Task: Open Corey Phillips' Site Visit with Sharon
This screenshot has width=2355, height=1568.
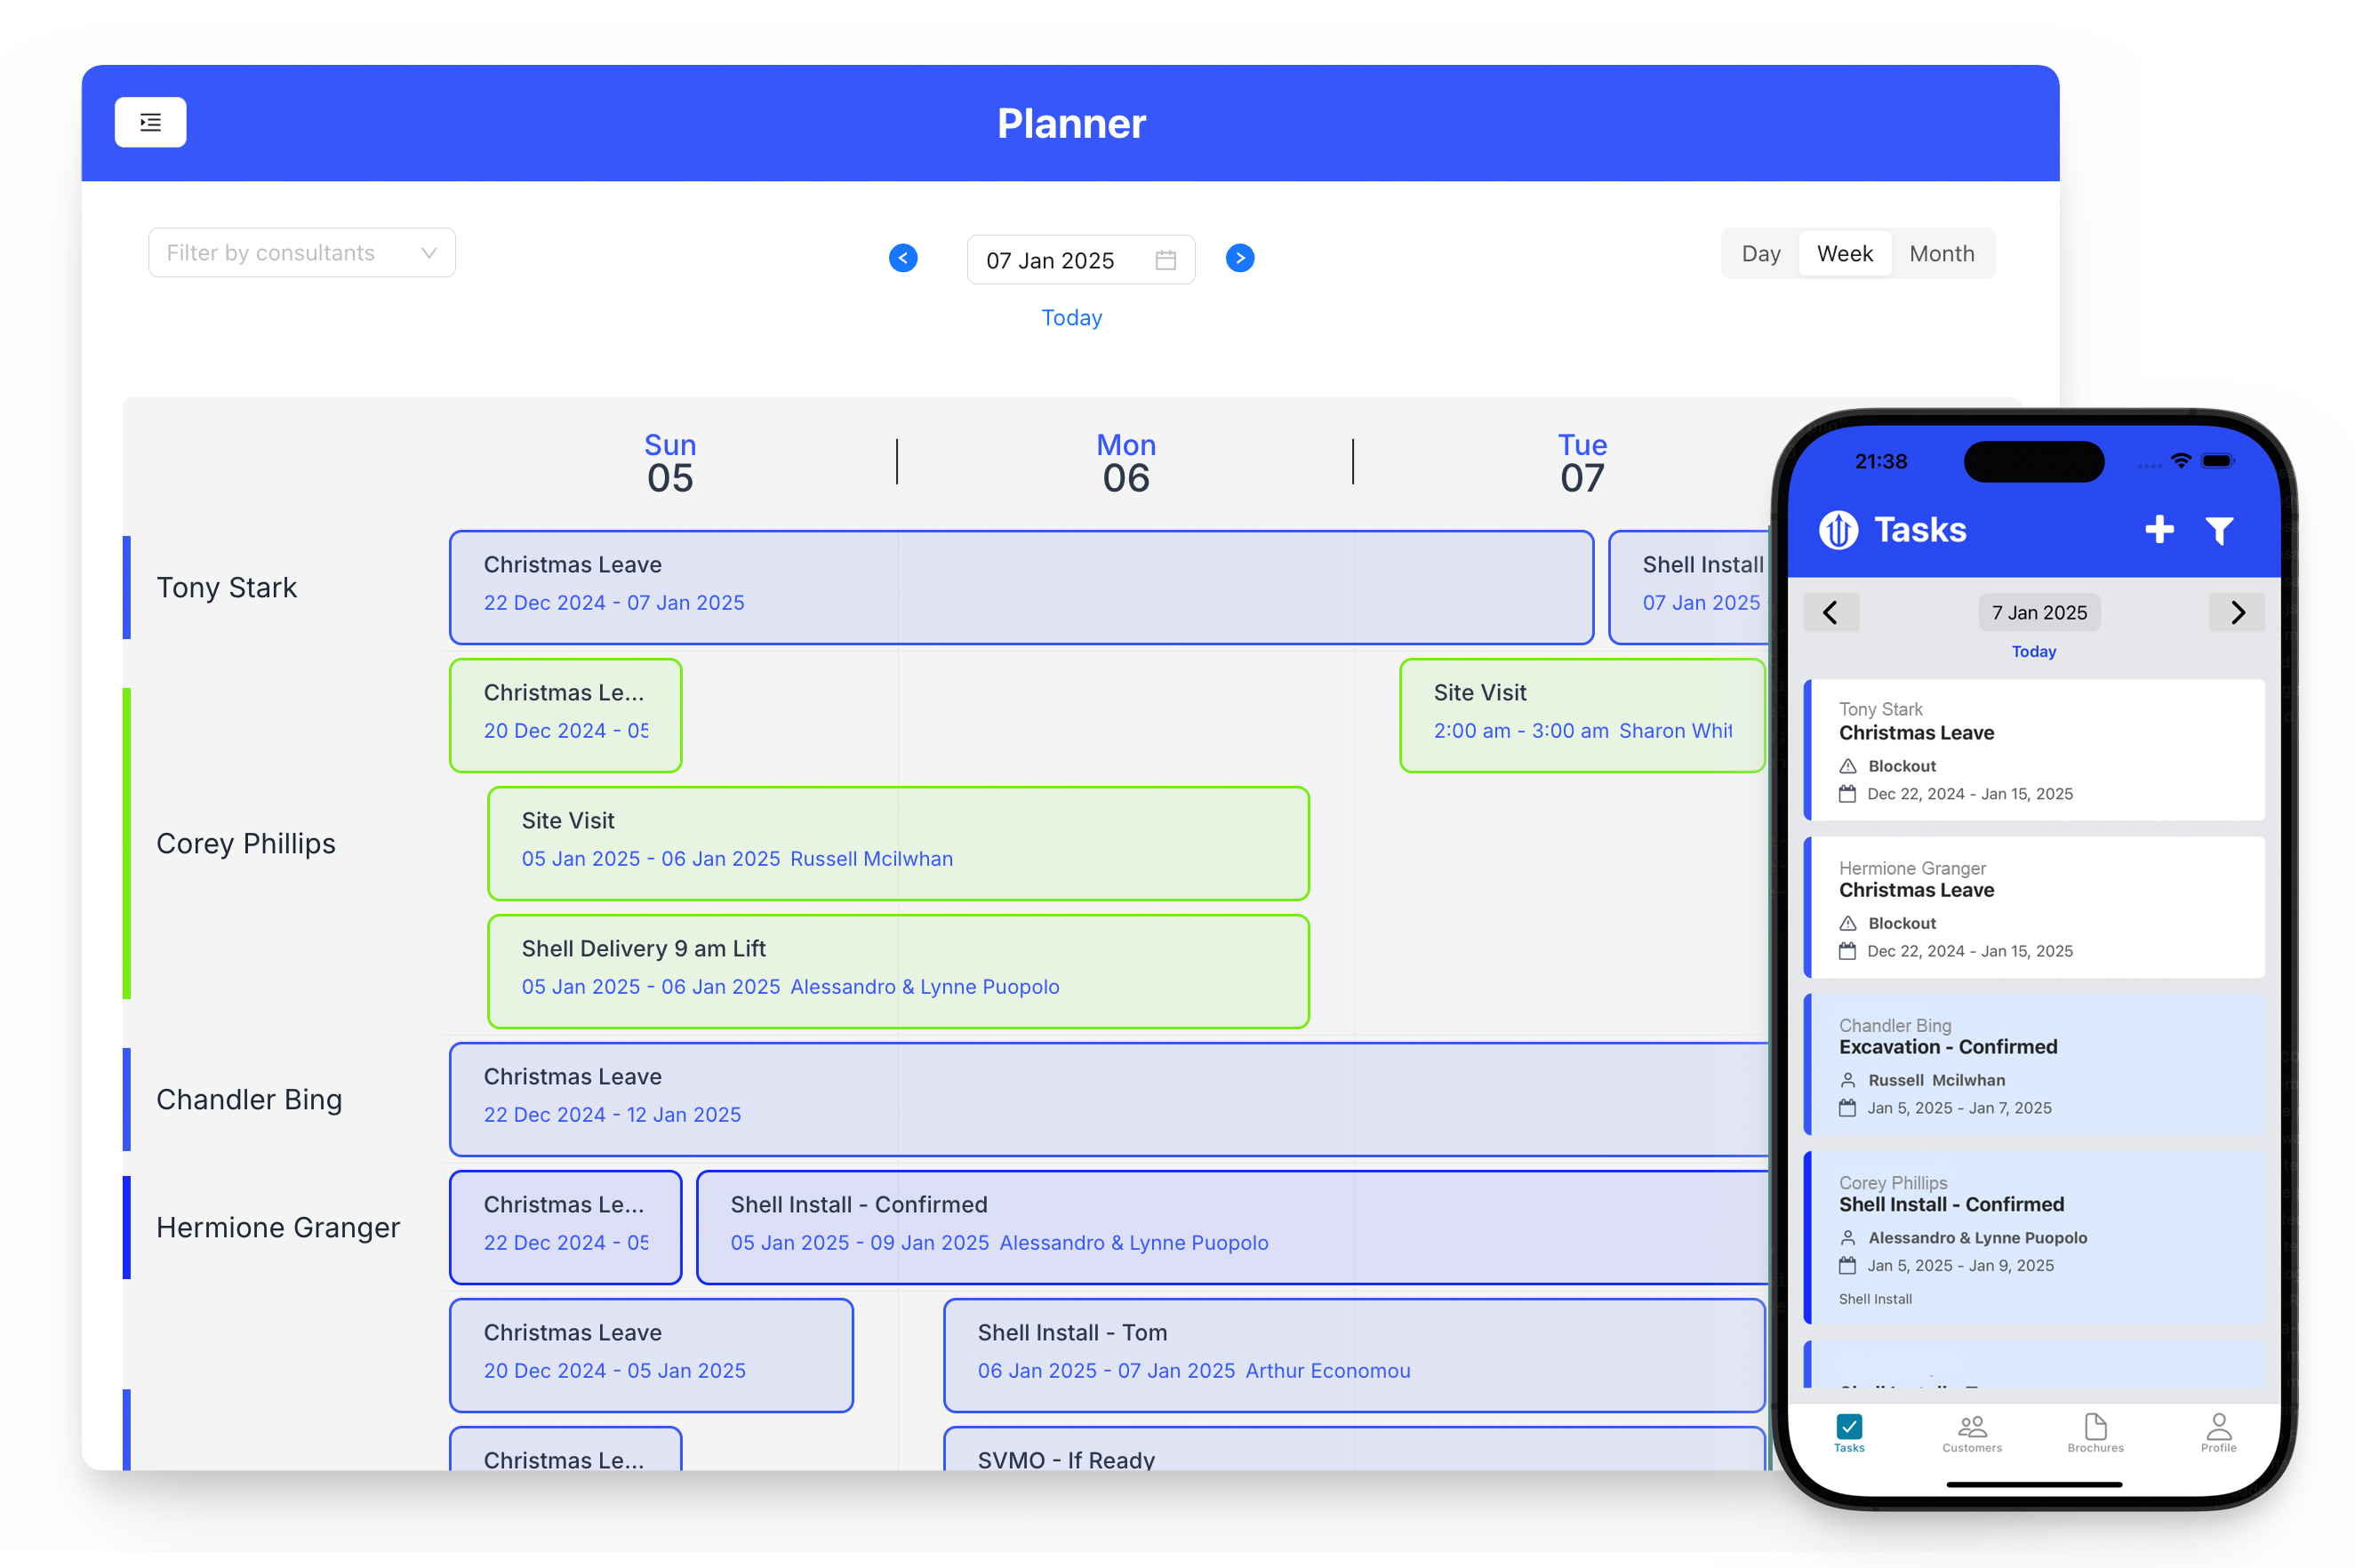Action: point(1582,715)
